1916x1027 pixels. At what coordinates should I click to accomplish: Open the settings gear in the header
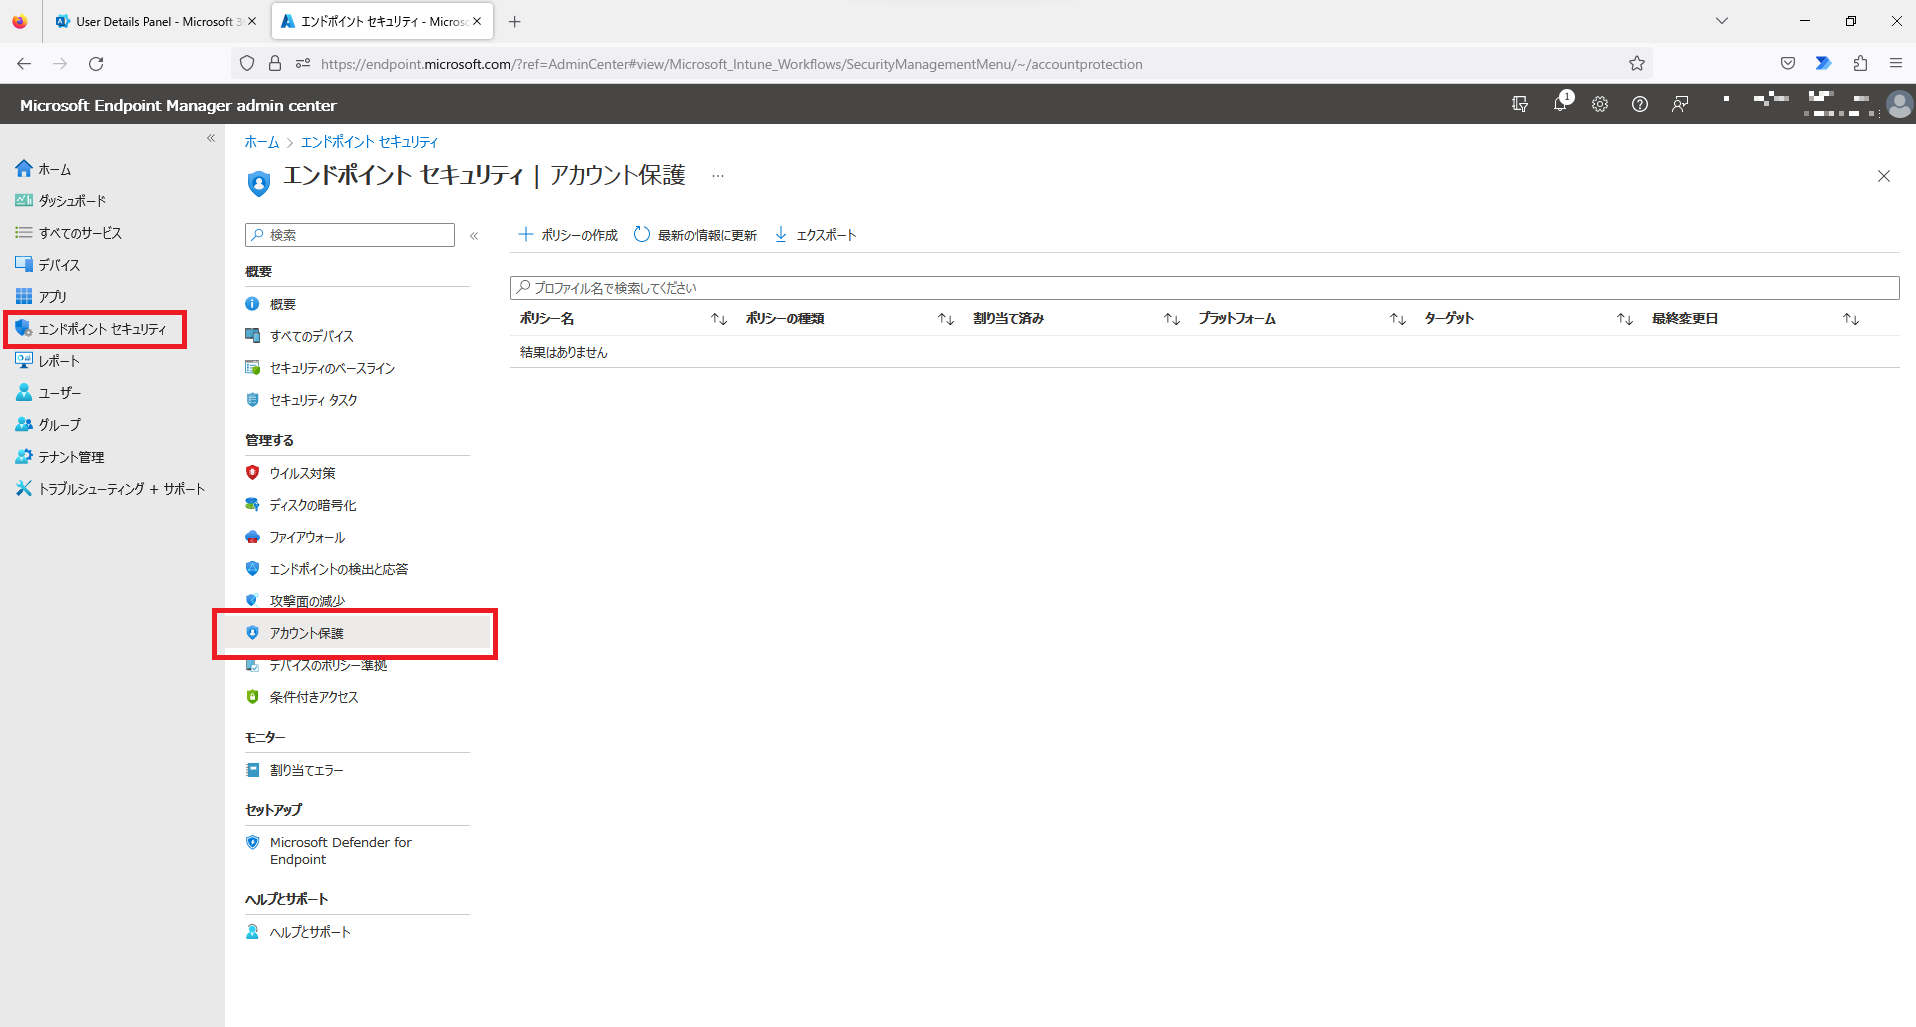(1600, 104)
